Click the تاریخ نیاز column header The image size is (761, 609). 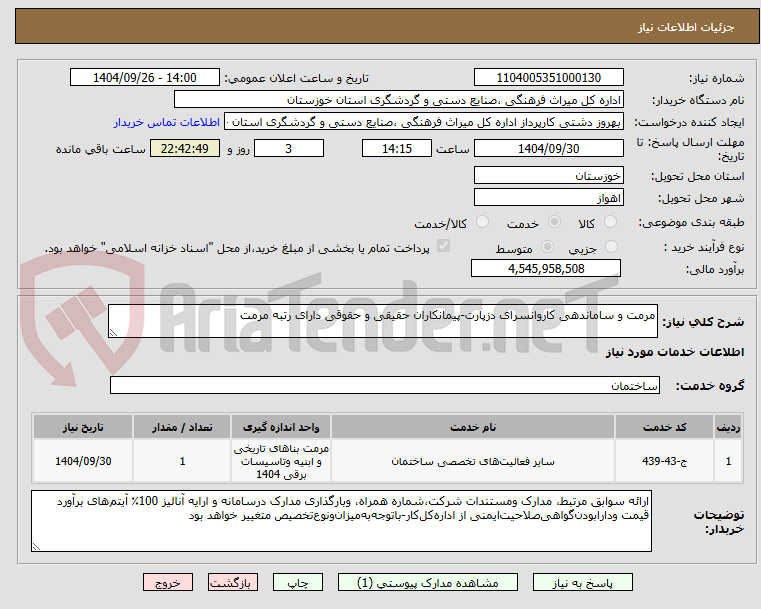[83, 427]
